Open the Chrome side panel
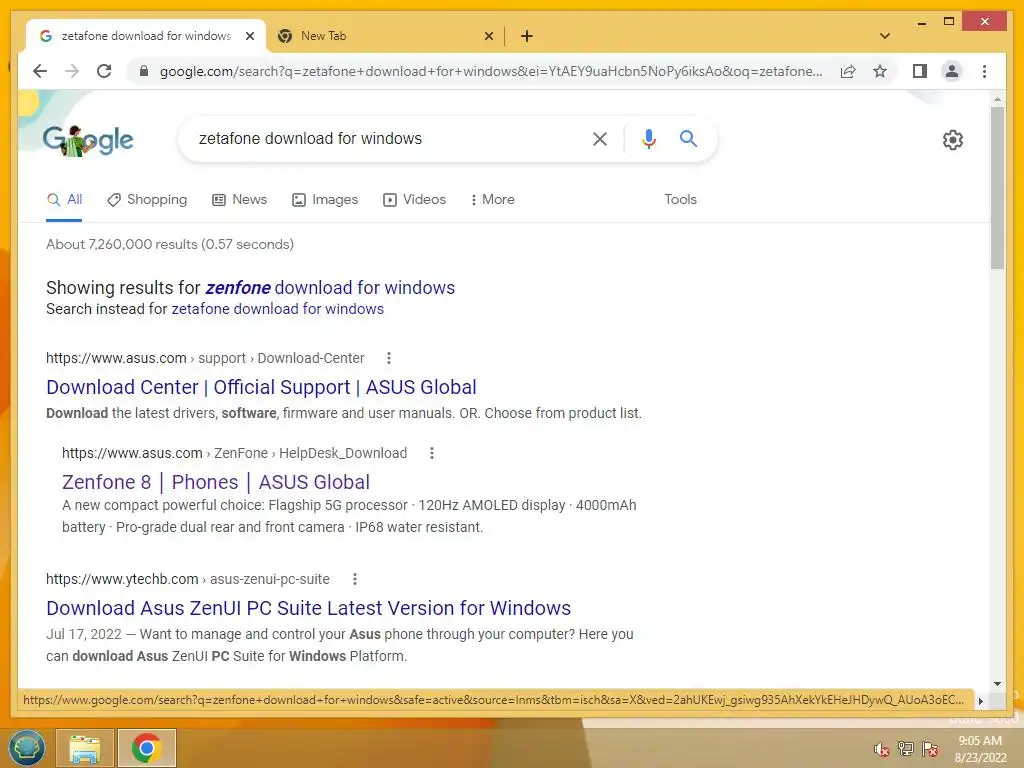Image resolution: width=1024 pixels, height=768 pixels. (x=920, y=71)
